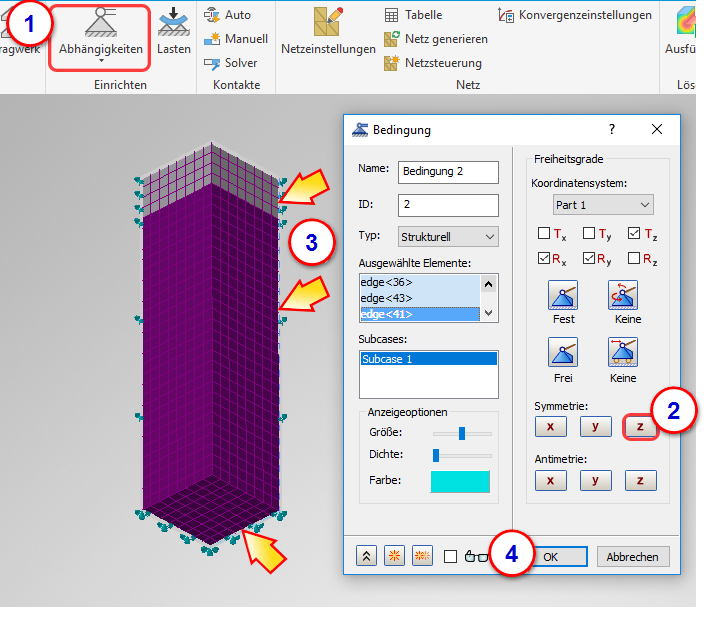The height and width of the screenshot is (623, 712).
Task: Select edge<36> in selected elements
Action: point(420,282)
